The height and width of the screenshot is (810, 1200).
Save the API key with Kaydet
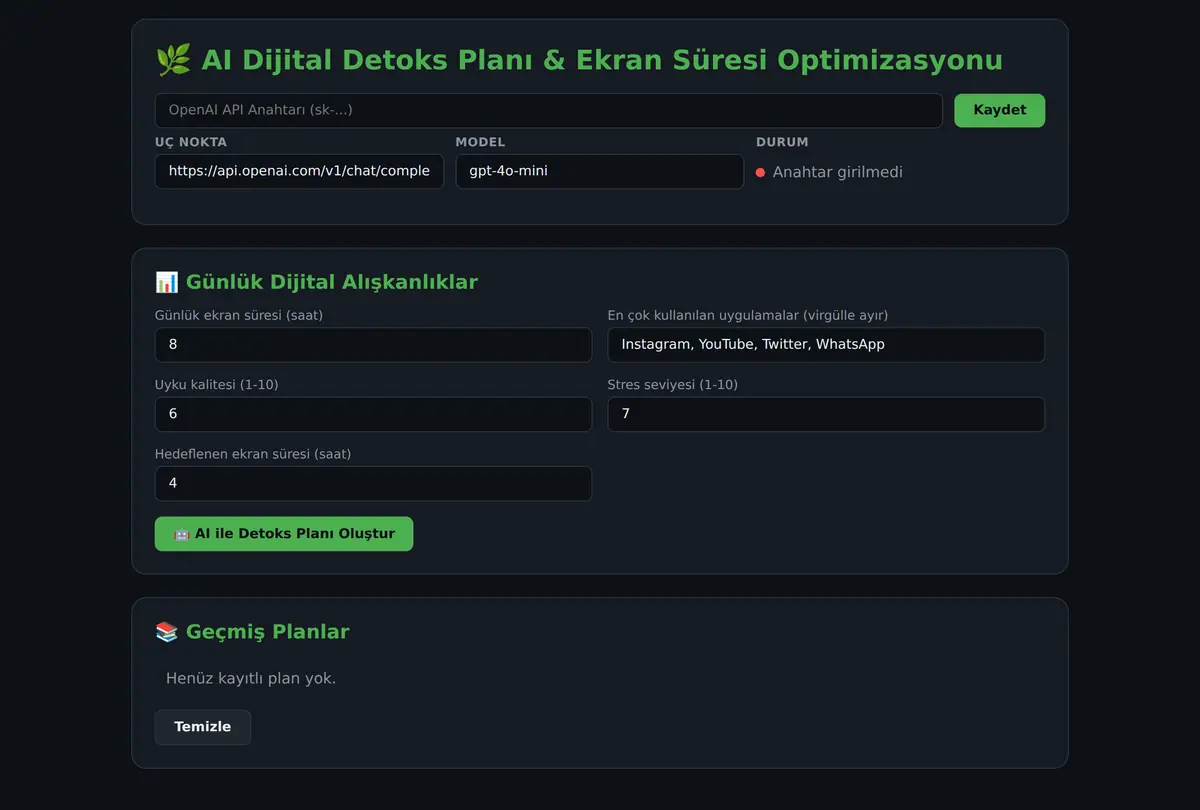point(999,110)
